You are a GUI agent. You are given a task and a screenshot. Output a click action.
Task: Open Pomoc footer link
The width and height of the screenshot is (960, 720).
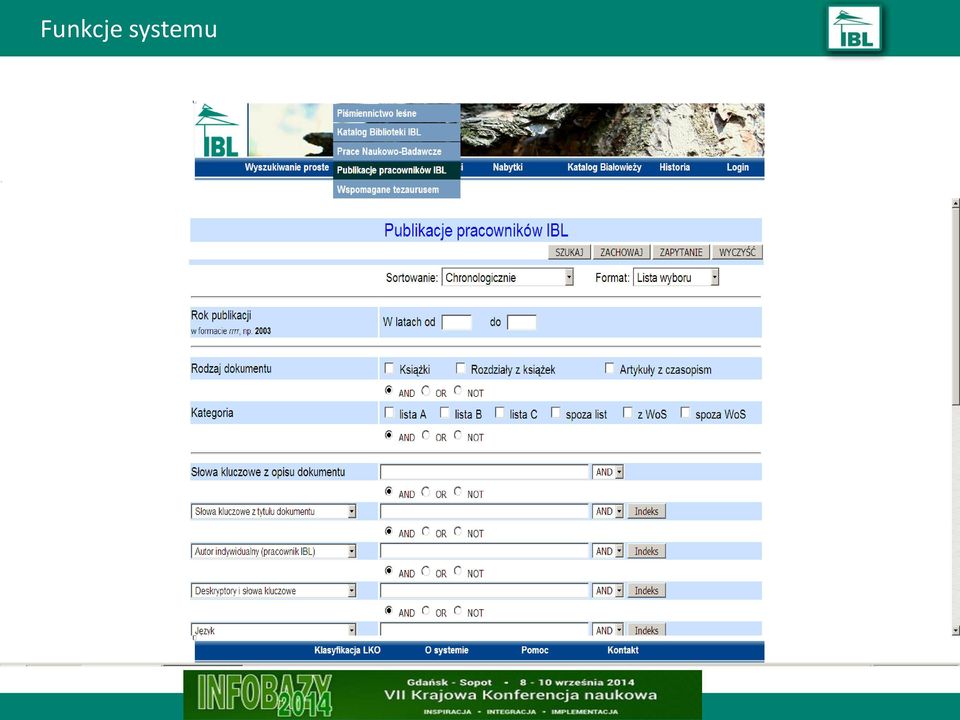tap(534, 650)
